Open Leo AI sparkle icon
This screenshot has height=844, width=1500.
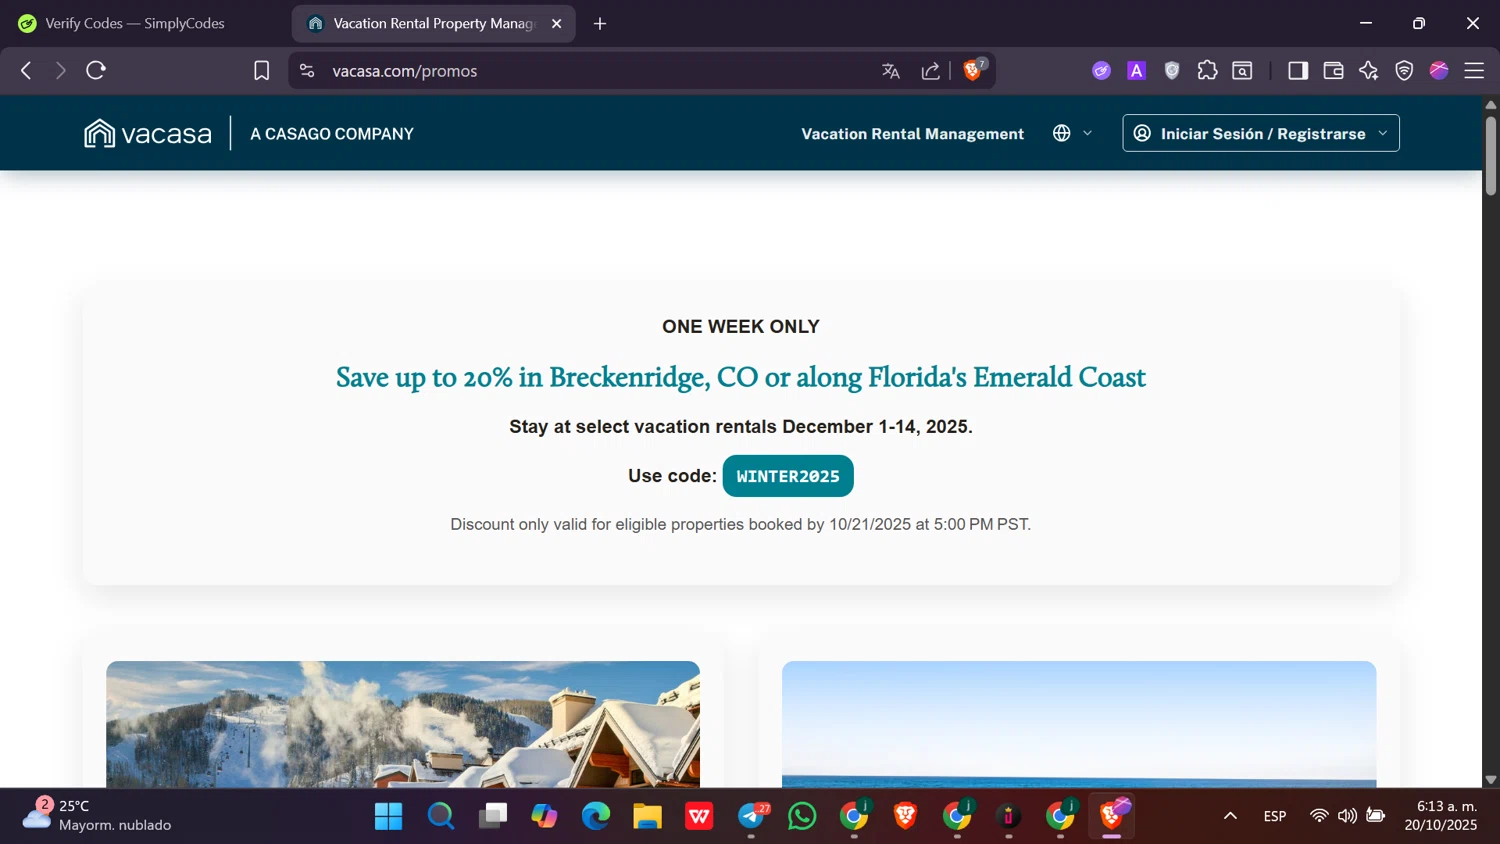click(1368, 70)
